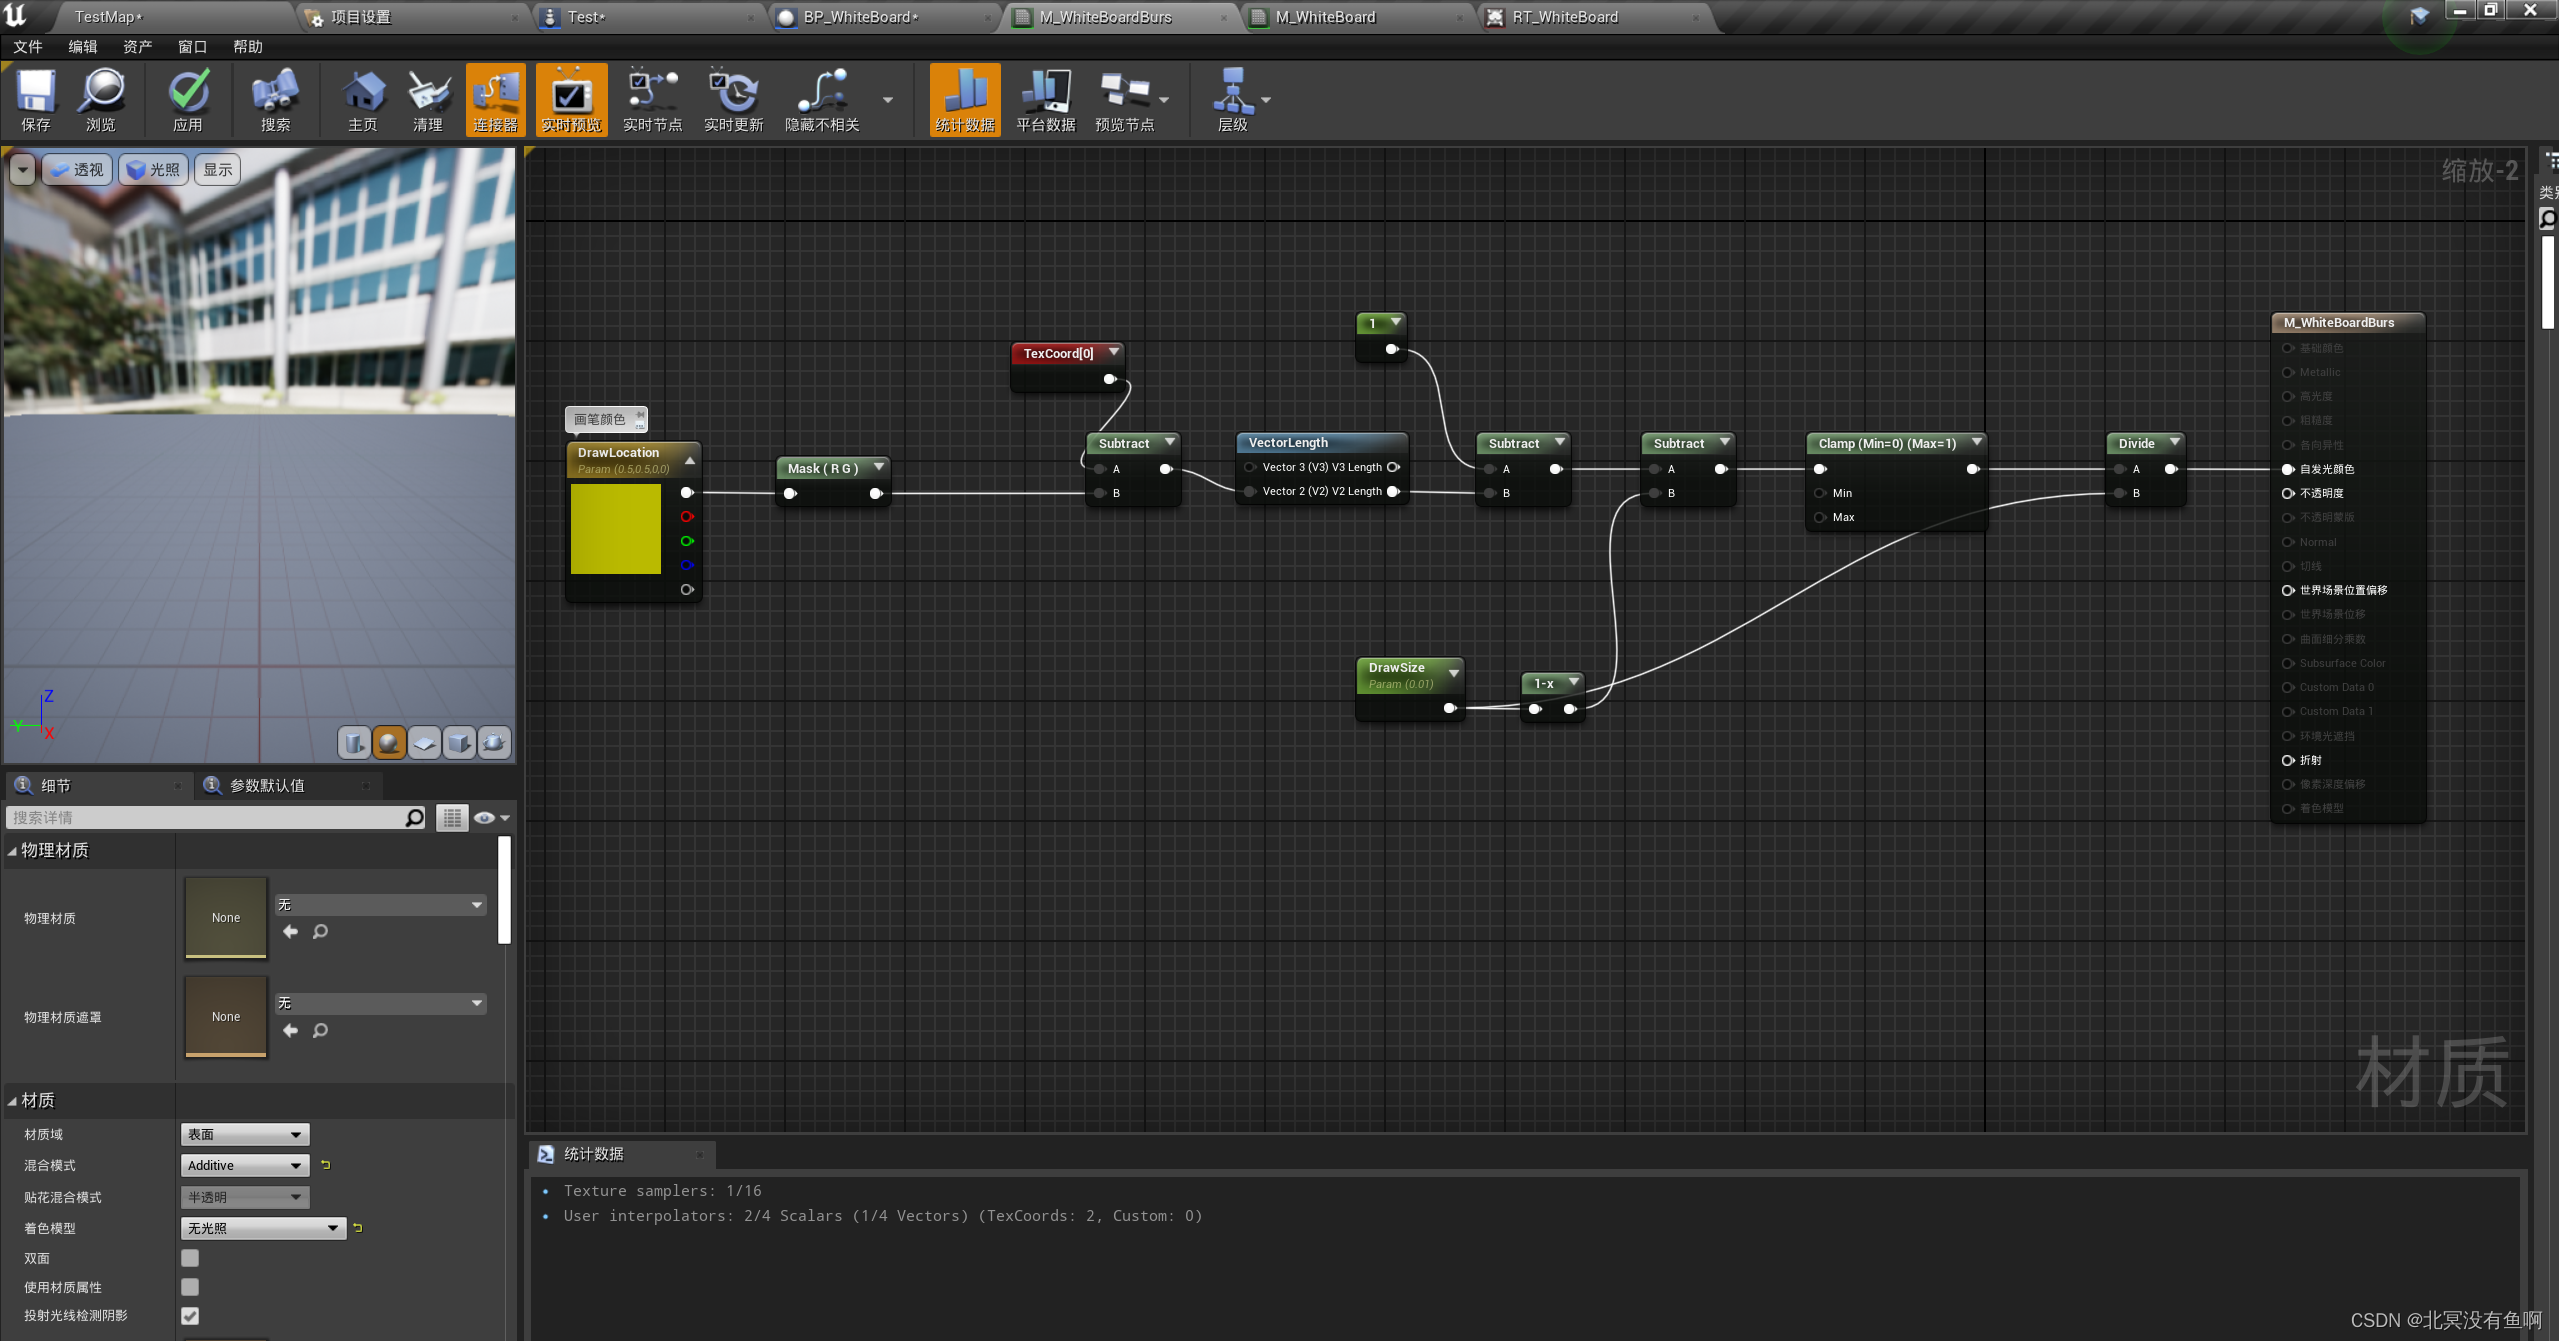Click the 光照 lit mode button

click(154, 170)
